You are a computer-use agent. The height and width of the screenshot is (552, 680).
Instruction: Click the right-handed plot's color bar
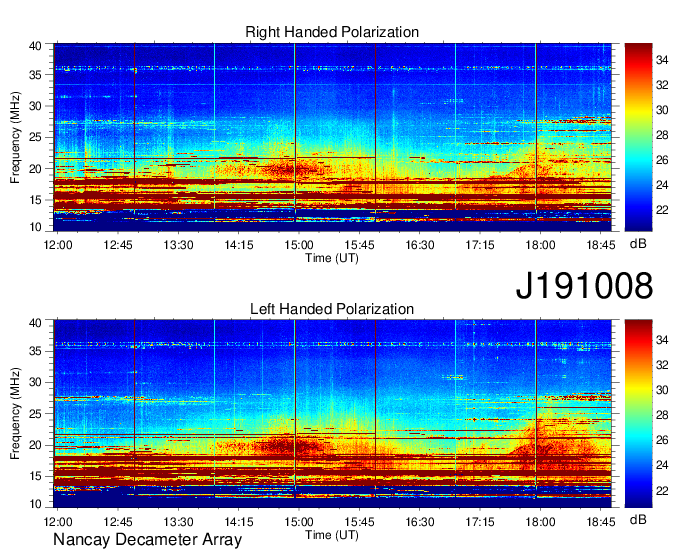638,137
